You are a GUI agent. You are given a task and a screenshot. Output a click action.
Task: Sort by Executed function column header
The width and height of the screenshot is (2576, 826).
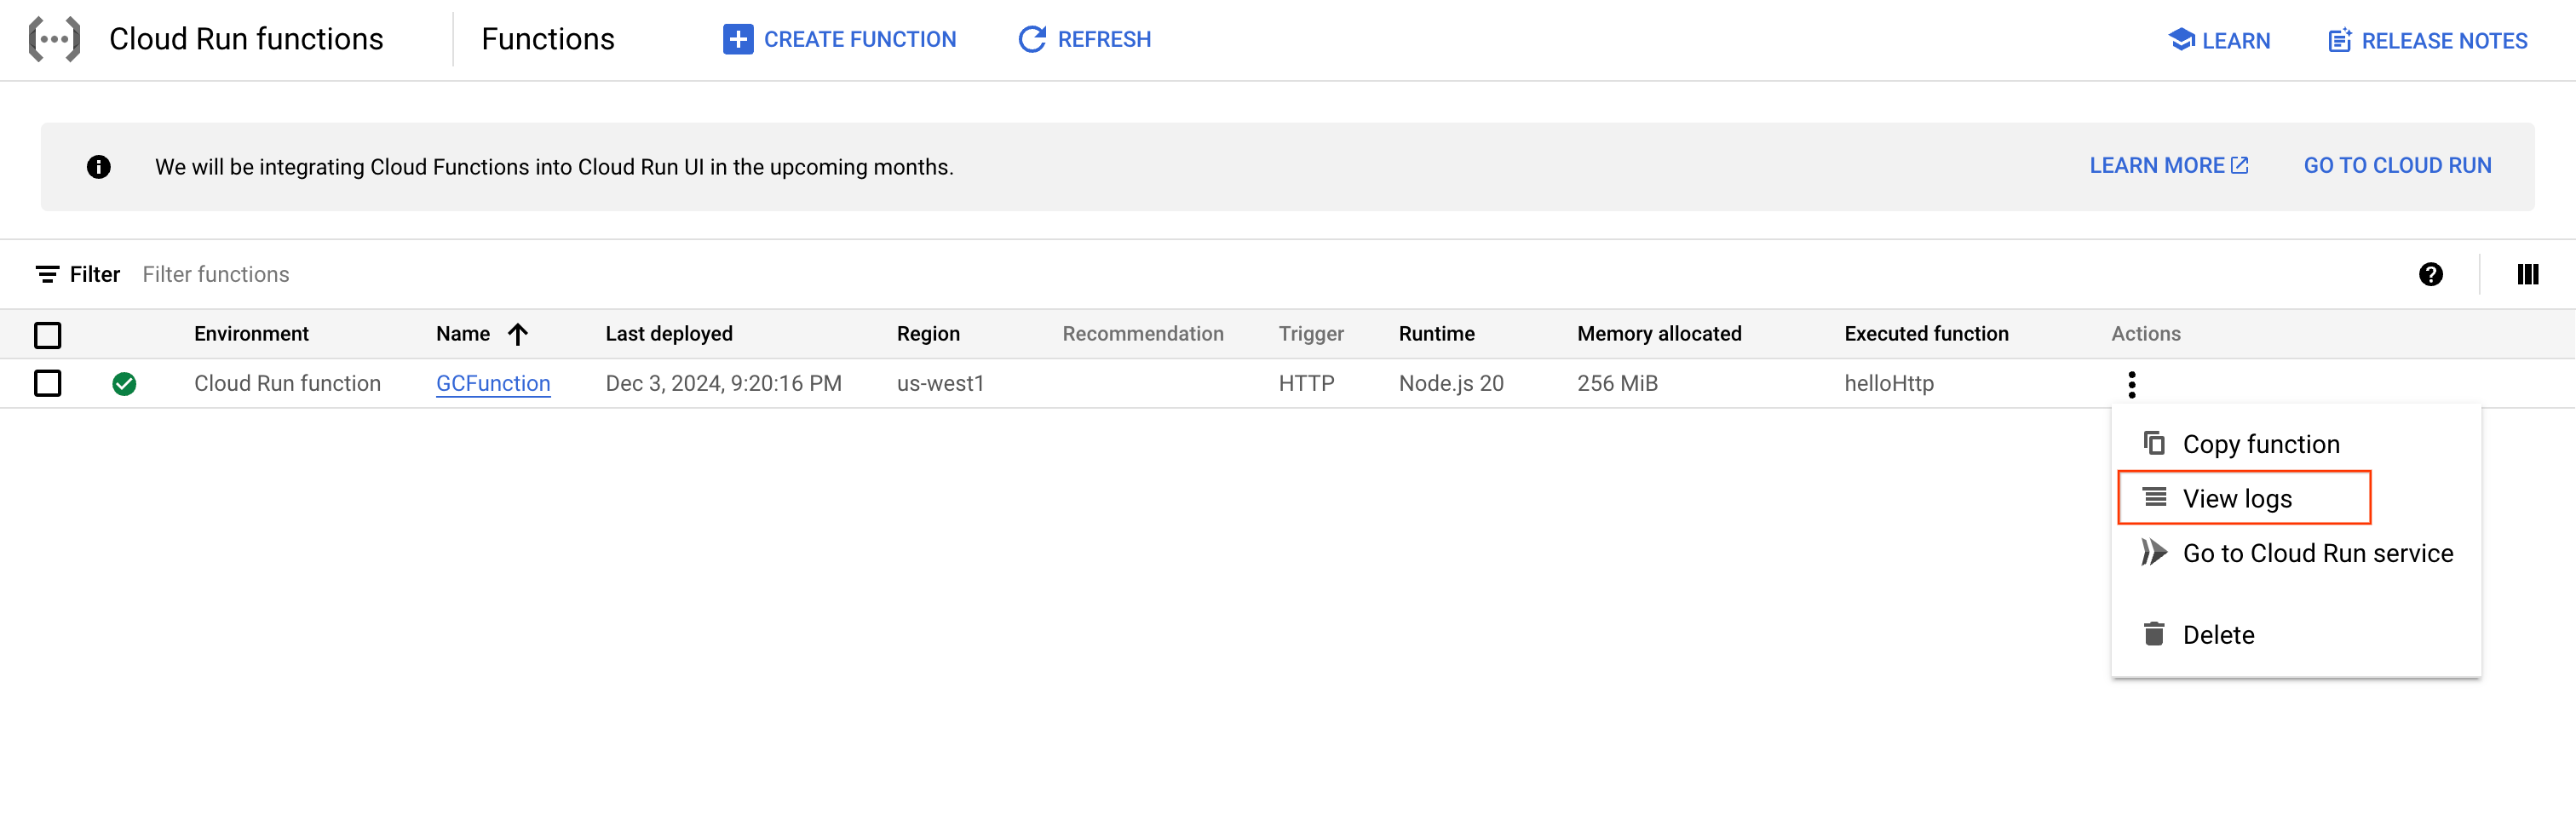1926,334
